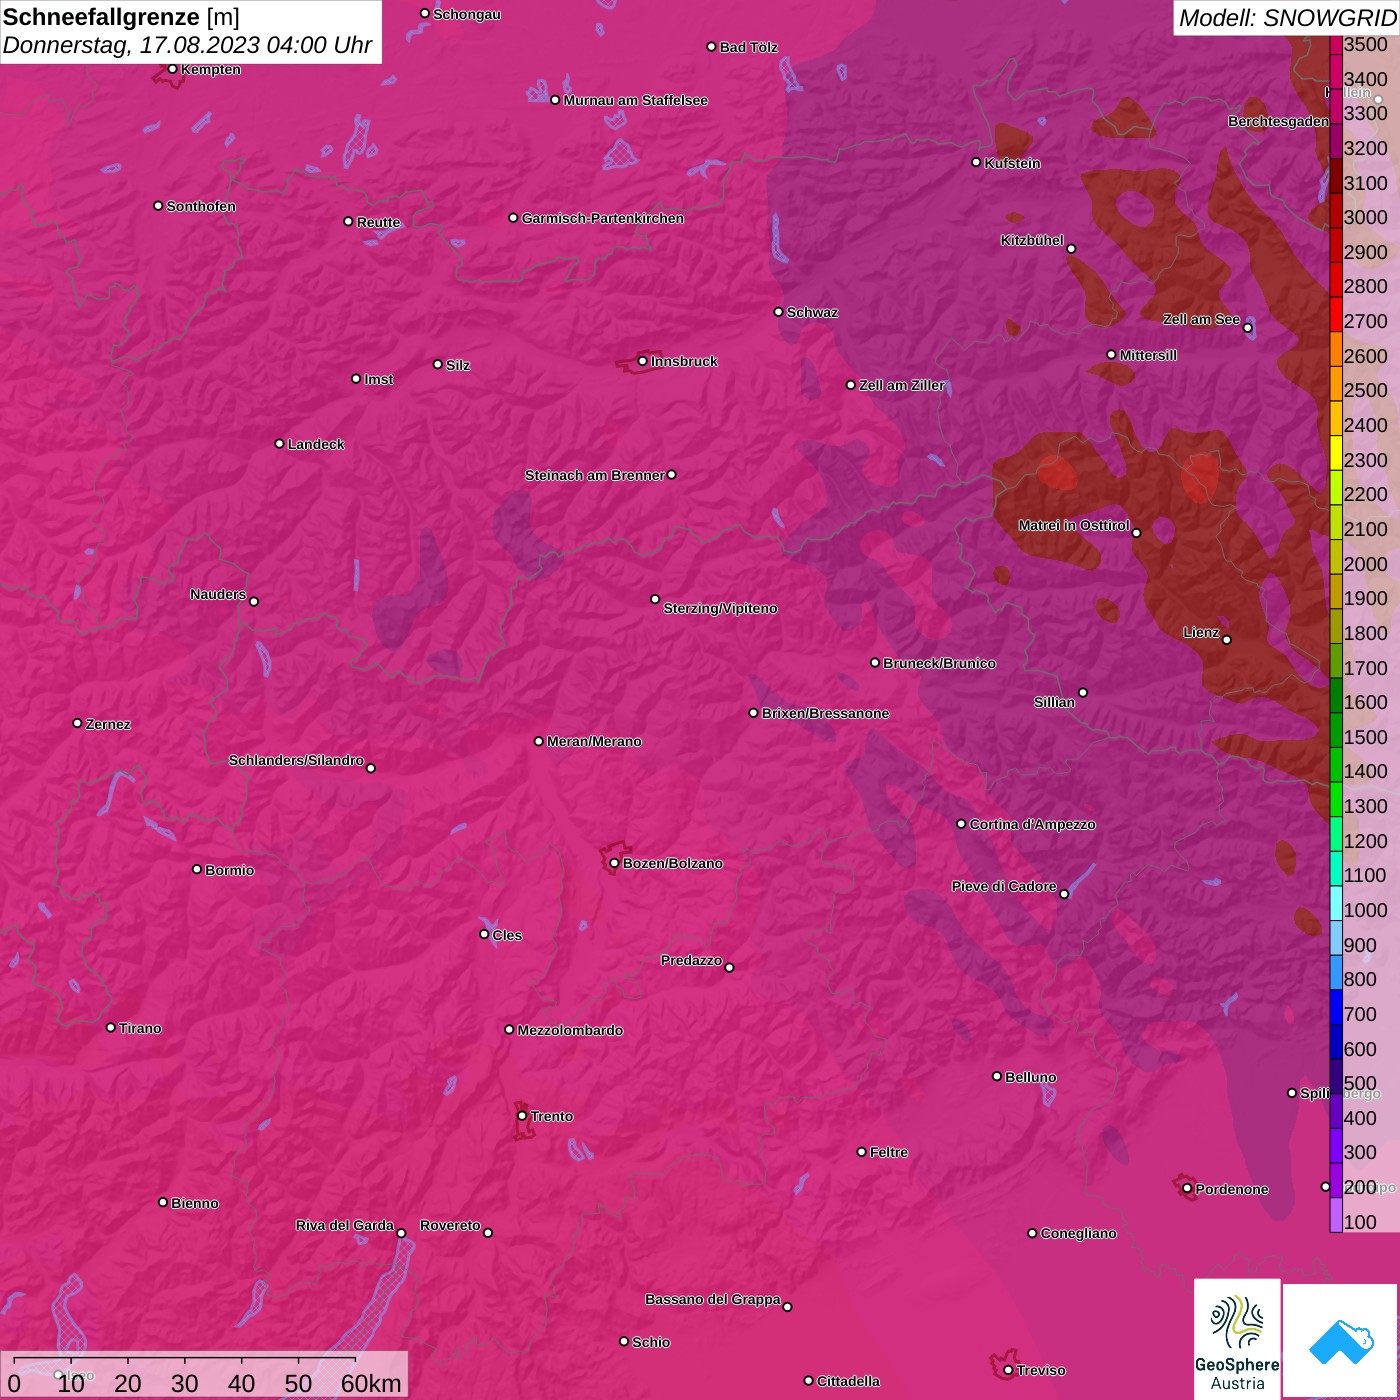Click the Garmisch-Partenkirchen label
This screenshot has height=1400, width=1400.
point(603,218)
